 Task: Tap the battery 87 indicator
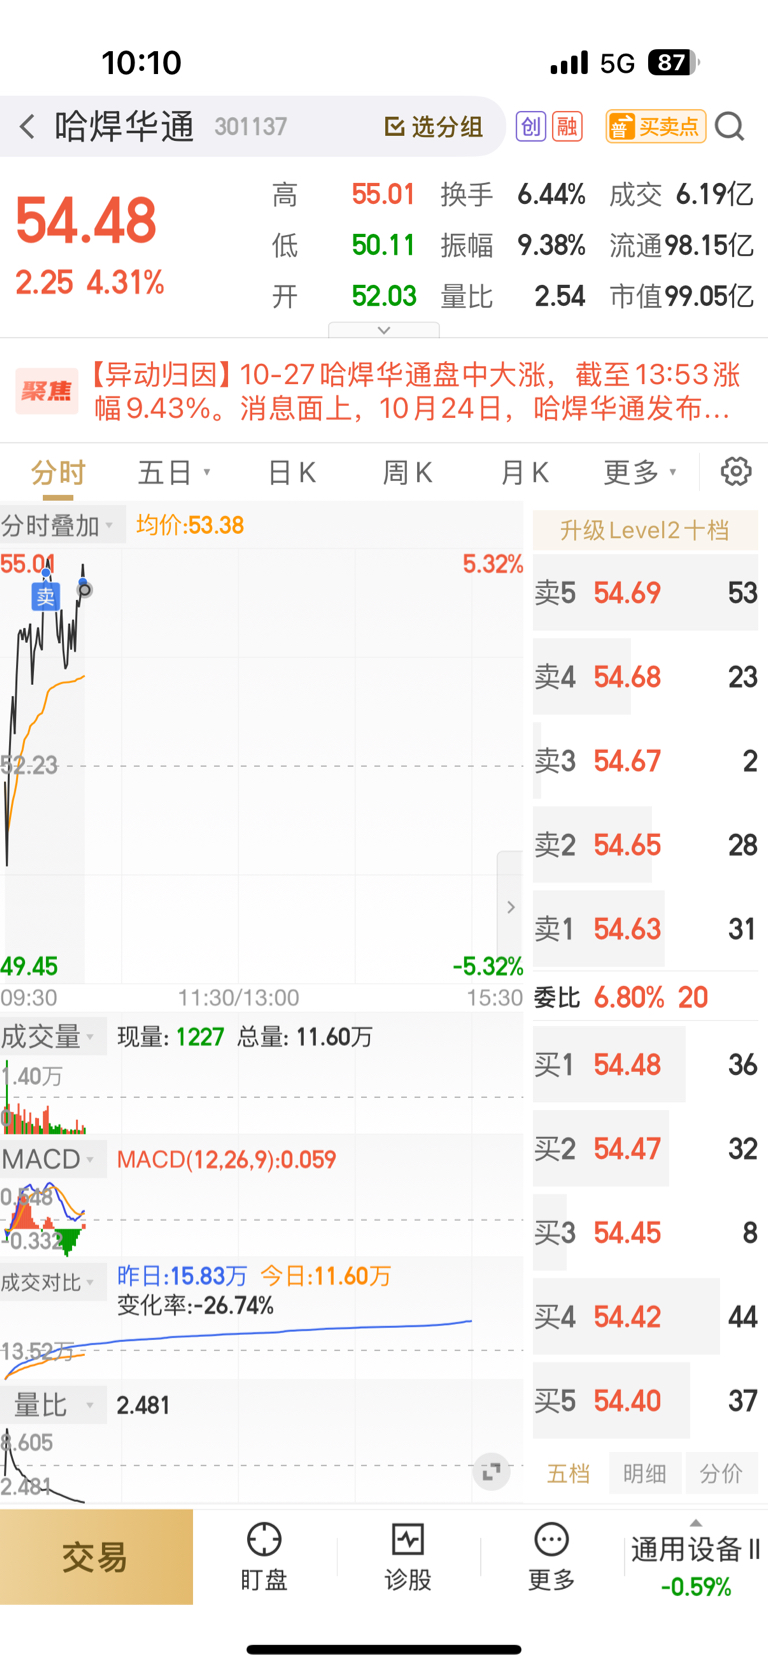(673, 63)
